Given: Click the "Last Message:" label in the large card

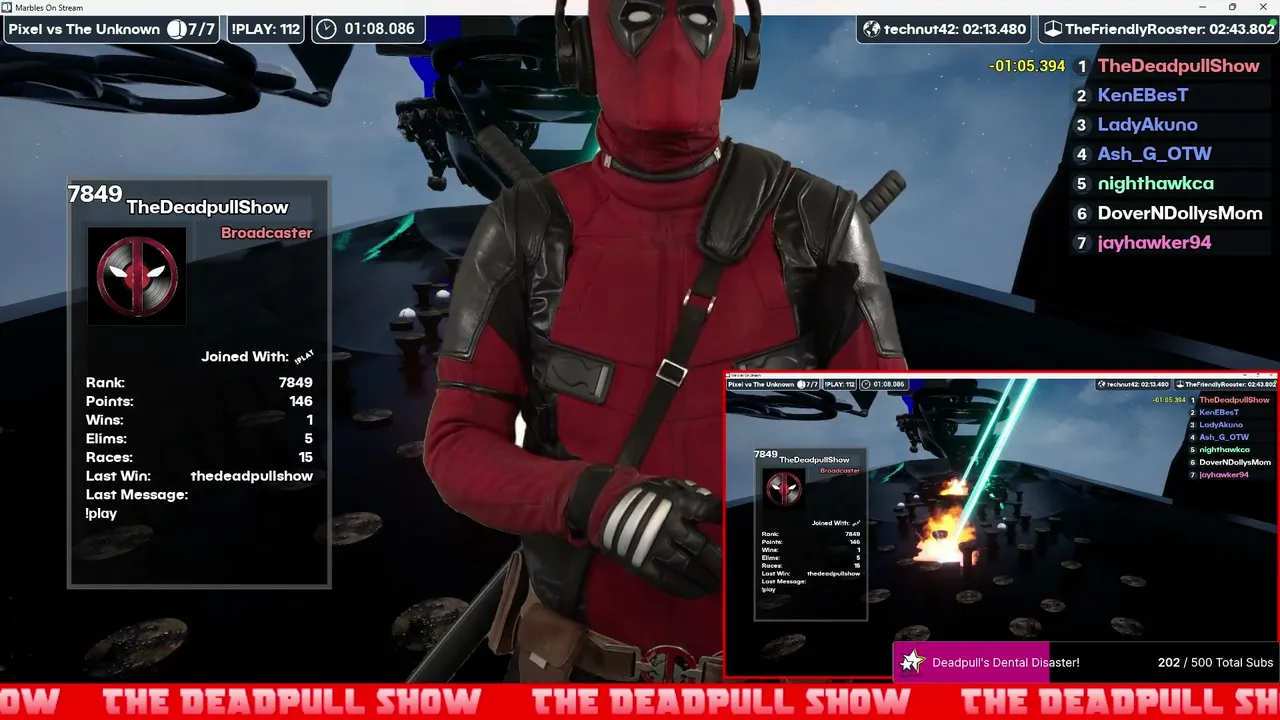Looking at the screenshot, I should [137, 495].
